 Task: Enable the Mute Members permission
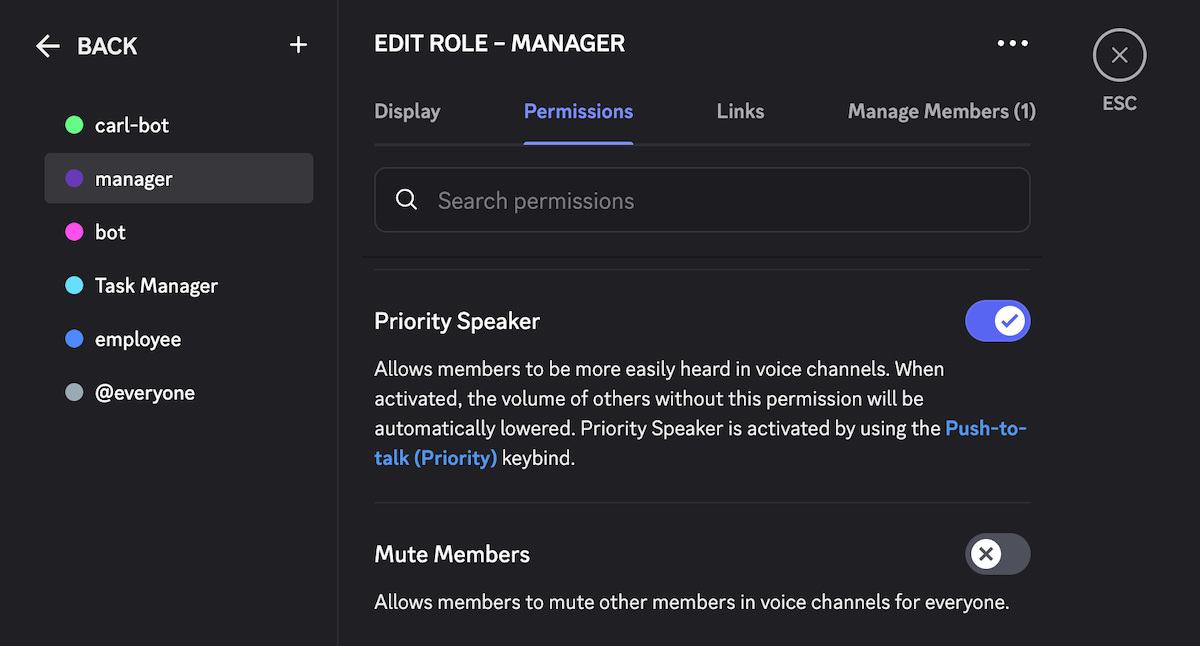point(997,554)
